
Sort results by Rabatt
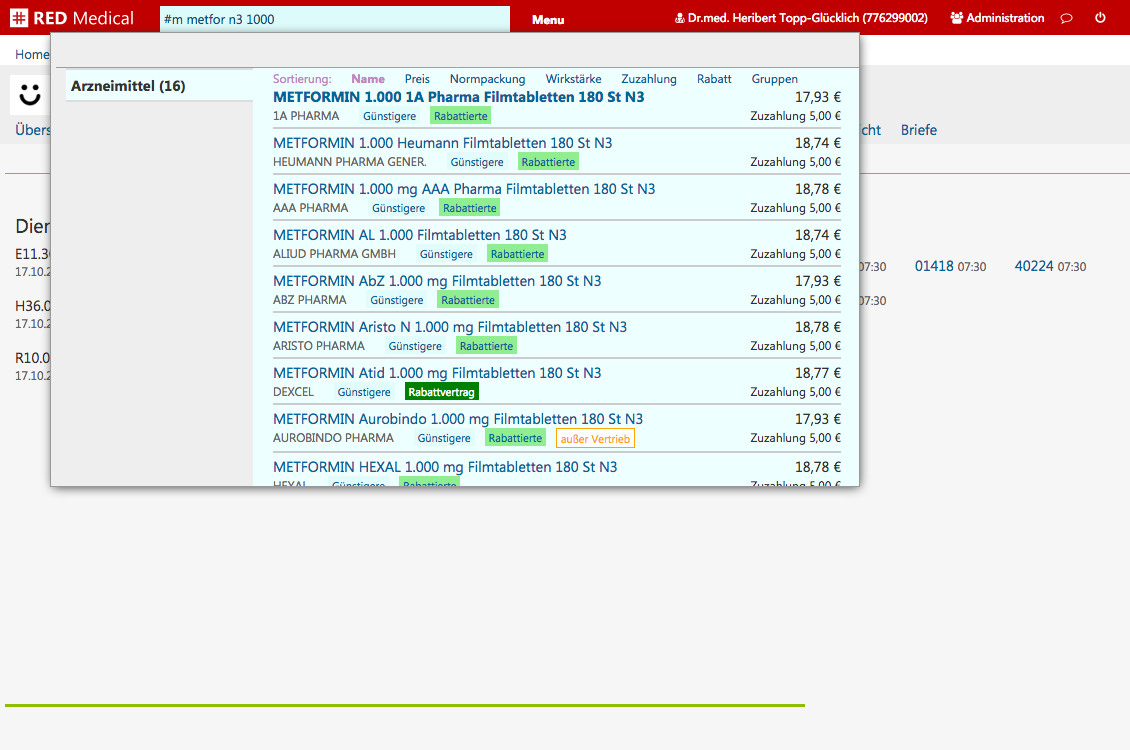pyautogui.click(x=713, y=79)
